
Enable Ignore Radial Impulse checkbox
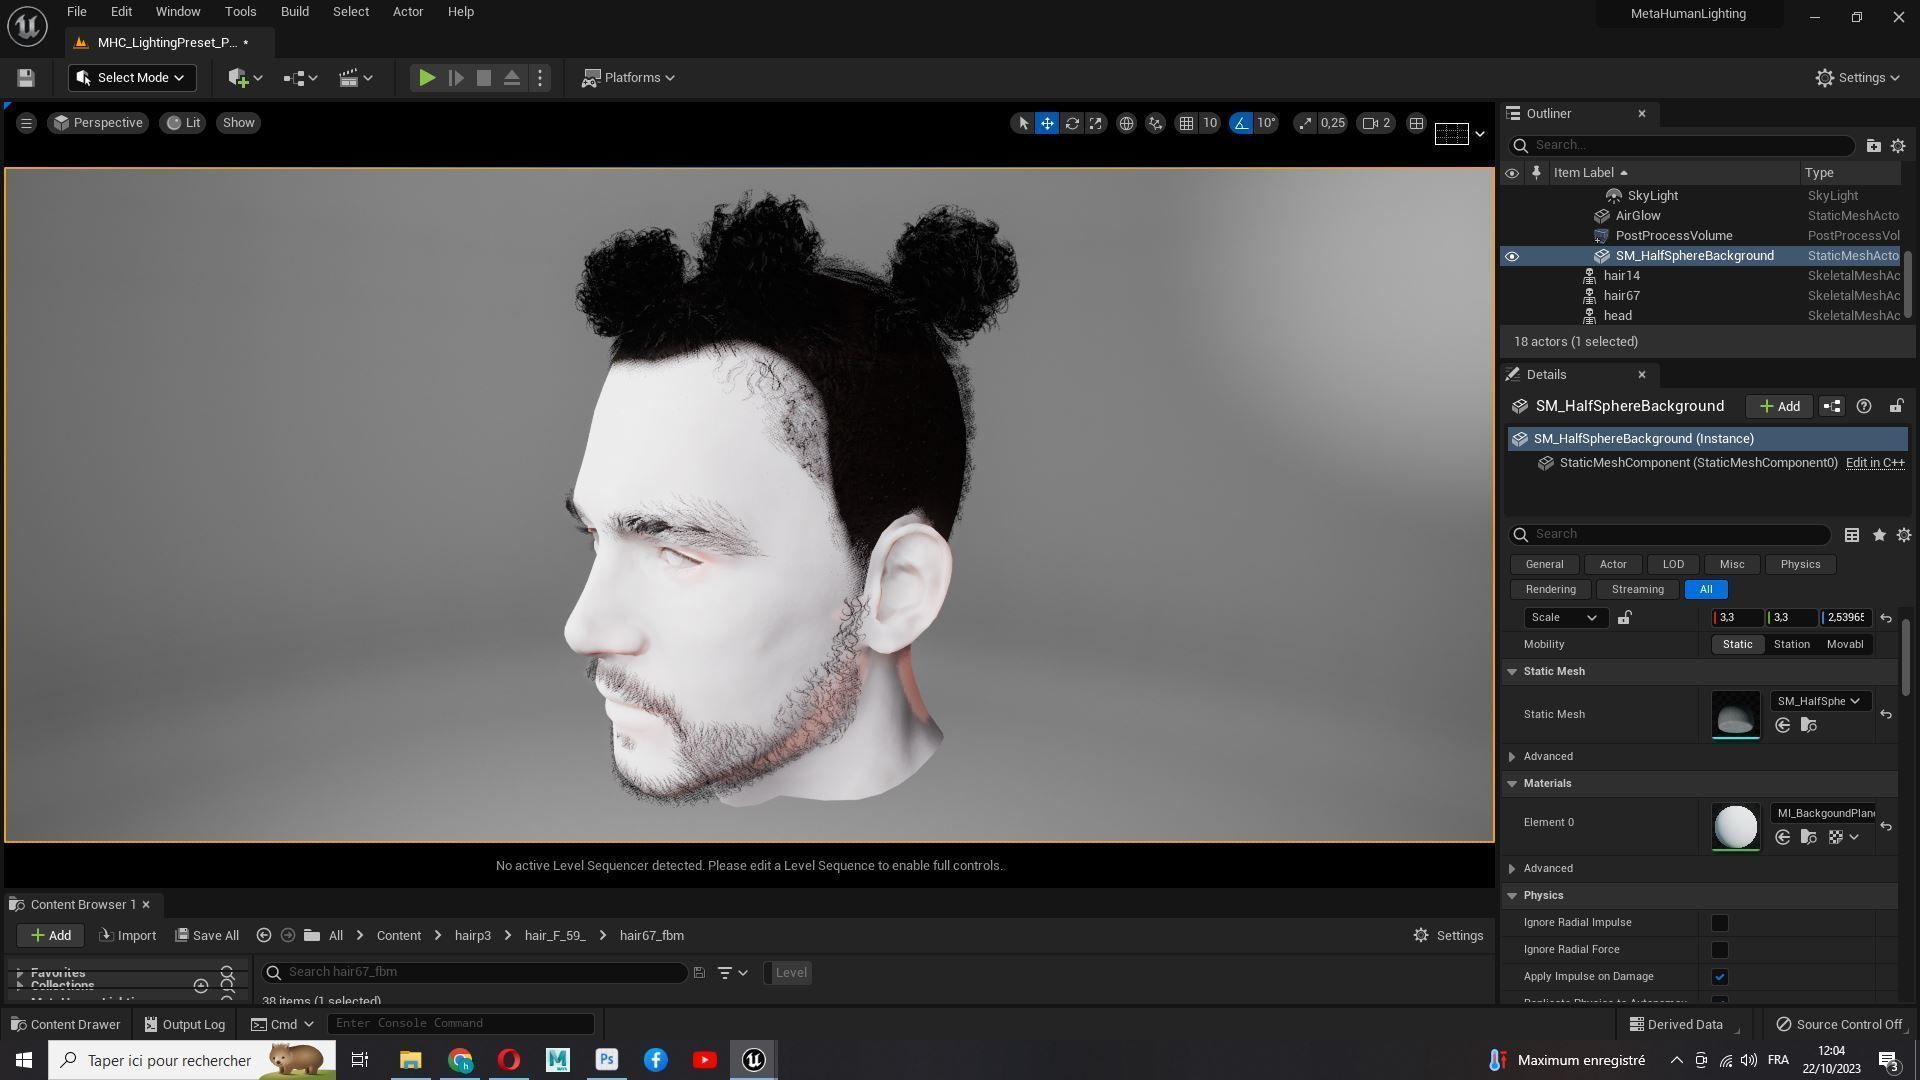1719,923
